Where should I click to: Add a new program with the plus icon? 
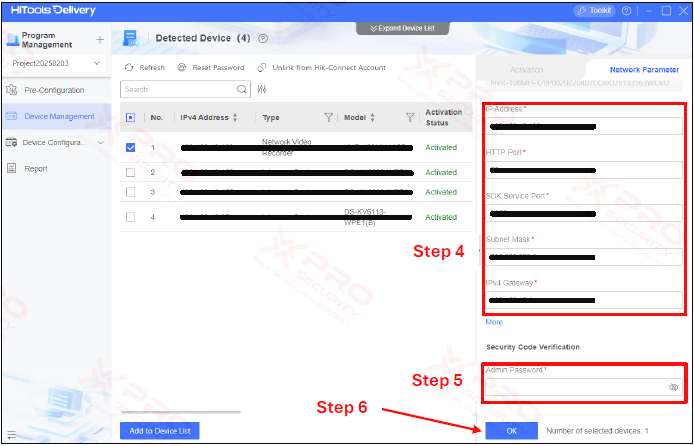[x=100, y=40]
